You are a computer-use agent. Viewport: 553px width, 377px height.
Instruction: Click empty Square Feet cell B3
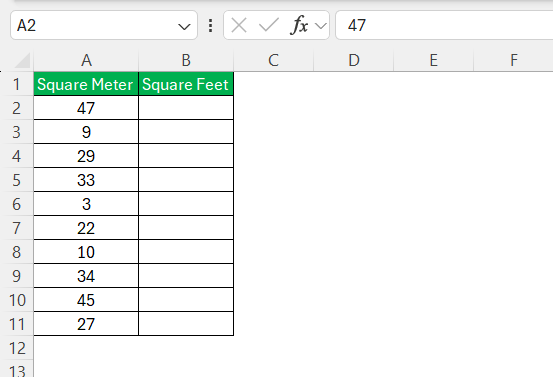pos(186,132)
